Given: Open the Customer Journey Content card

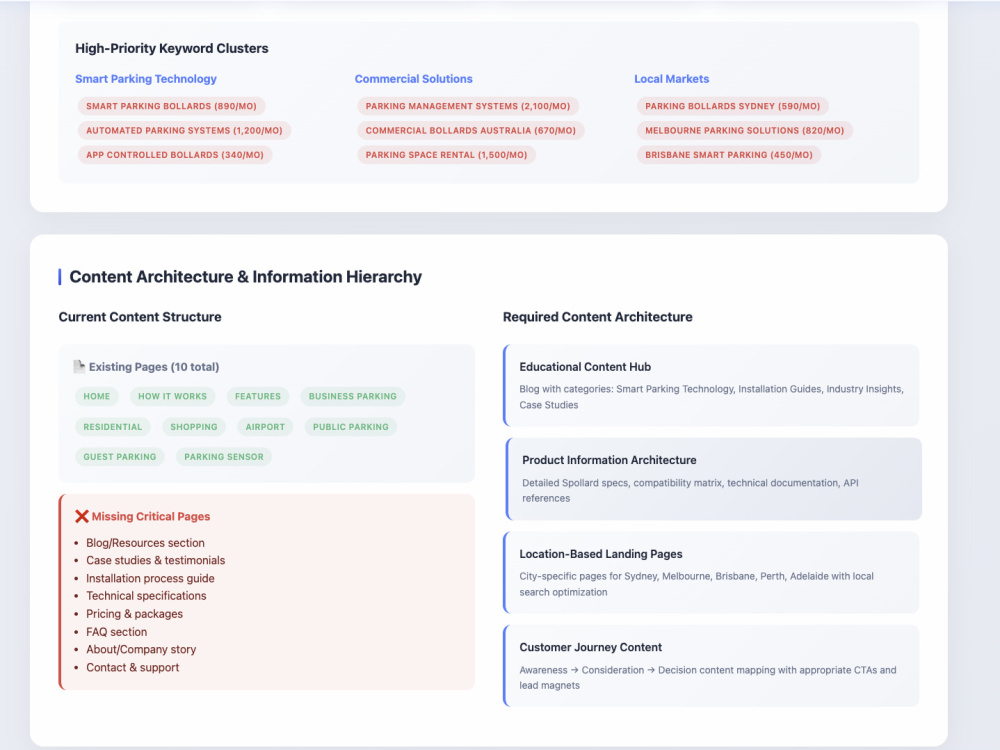Looking at the screenshot, I should 711,666.
